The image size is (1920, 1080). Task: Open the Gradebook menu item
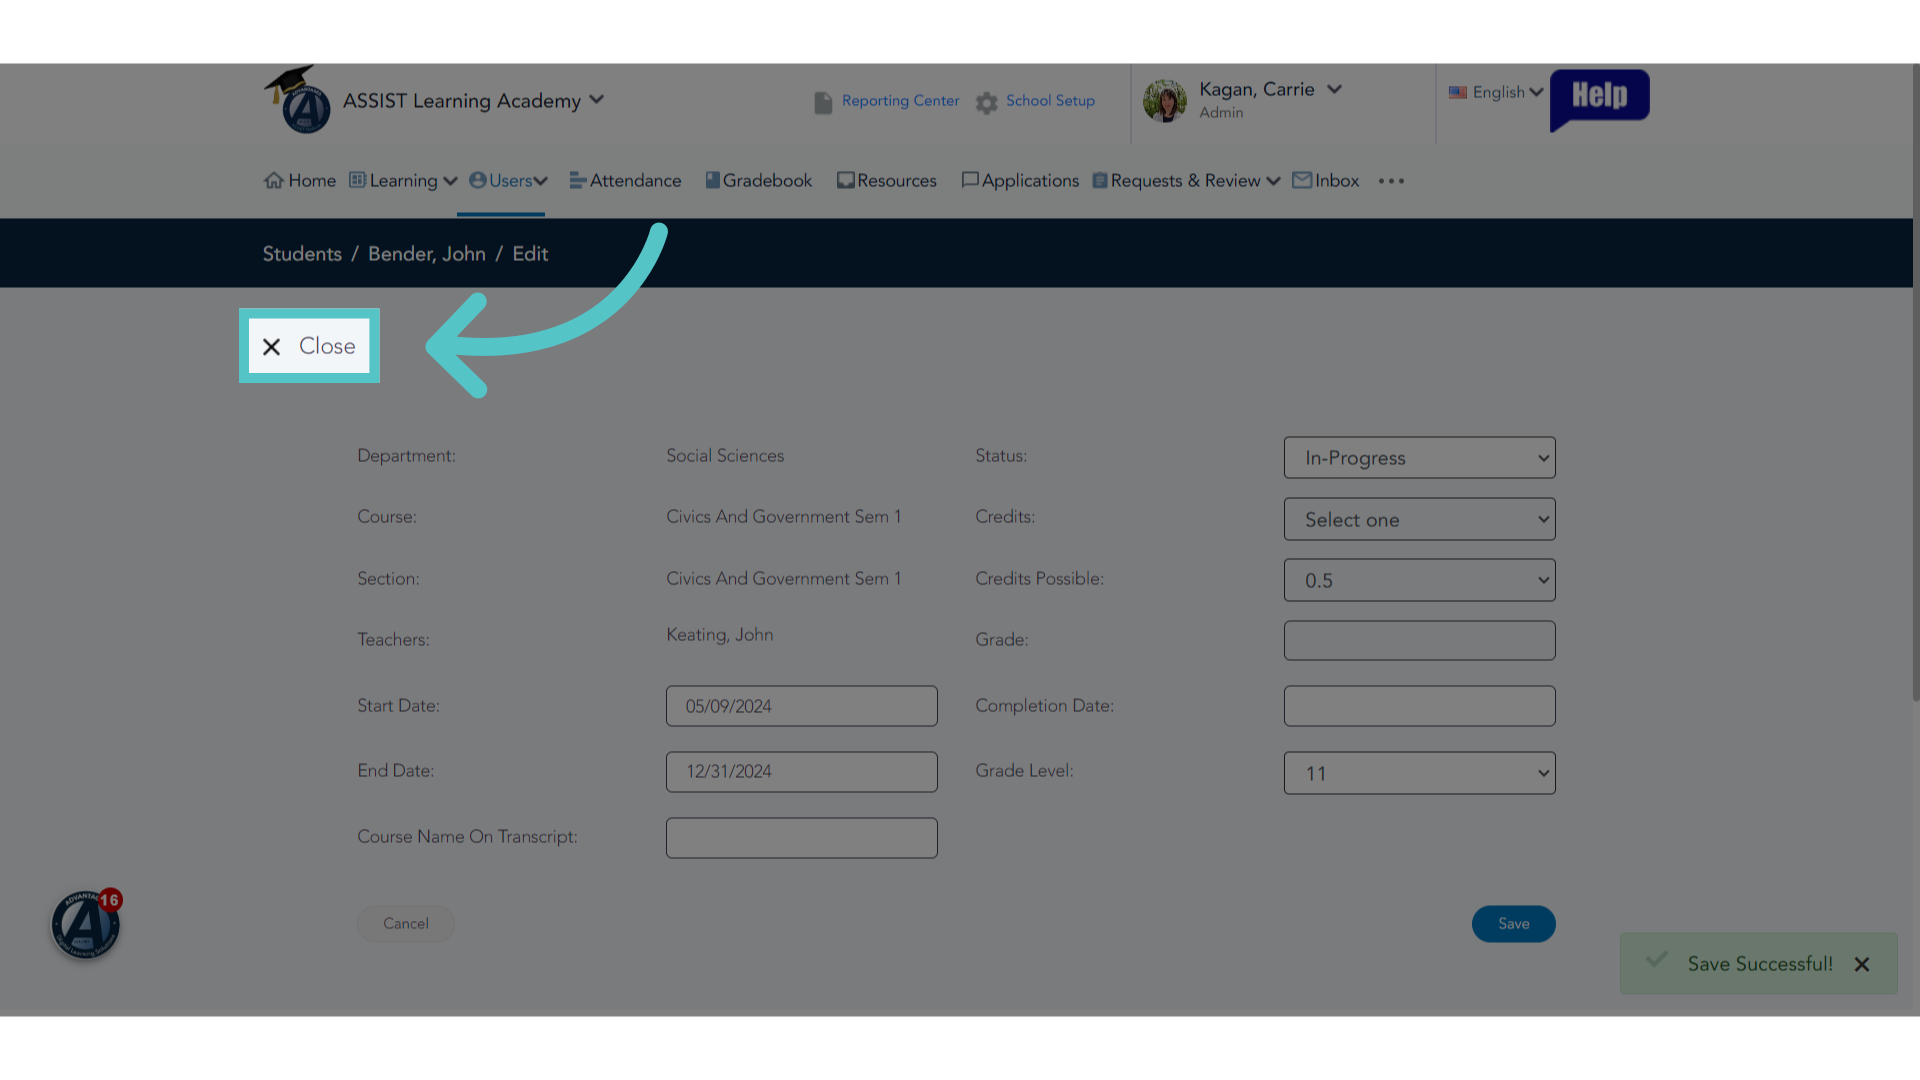759,181
